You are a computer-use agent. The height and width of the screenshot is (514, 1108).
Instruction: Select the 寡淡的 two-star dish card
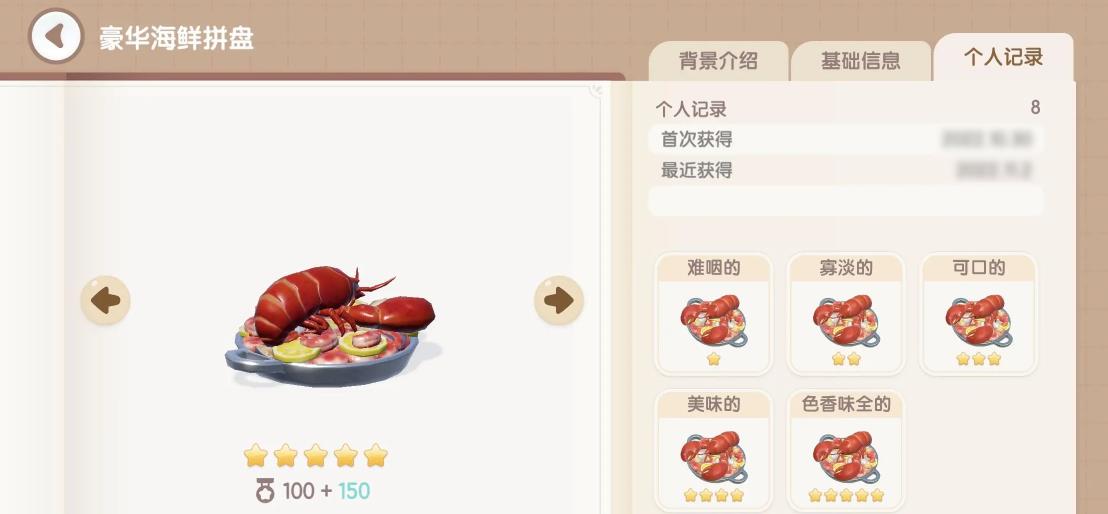point(846,314)
